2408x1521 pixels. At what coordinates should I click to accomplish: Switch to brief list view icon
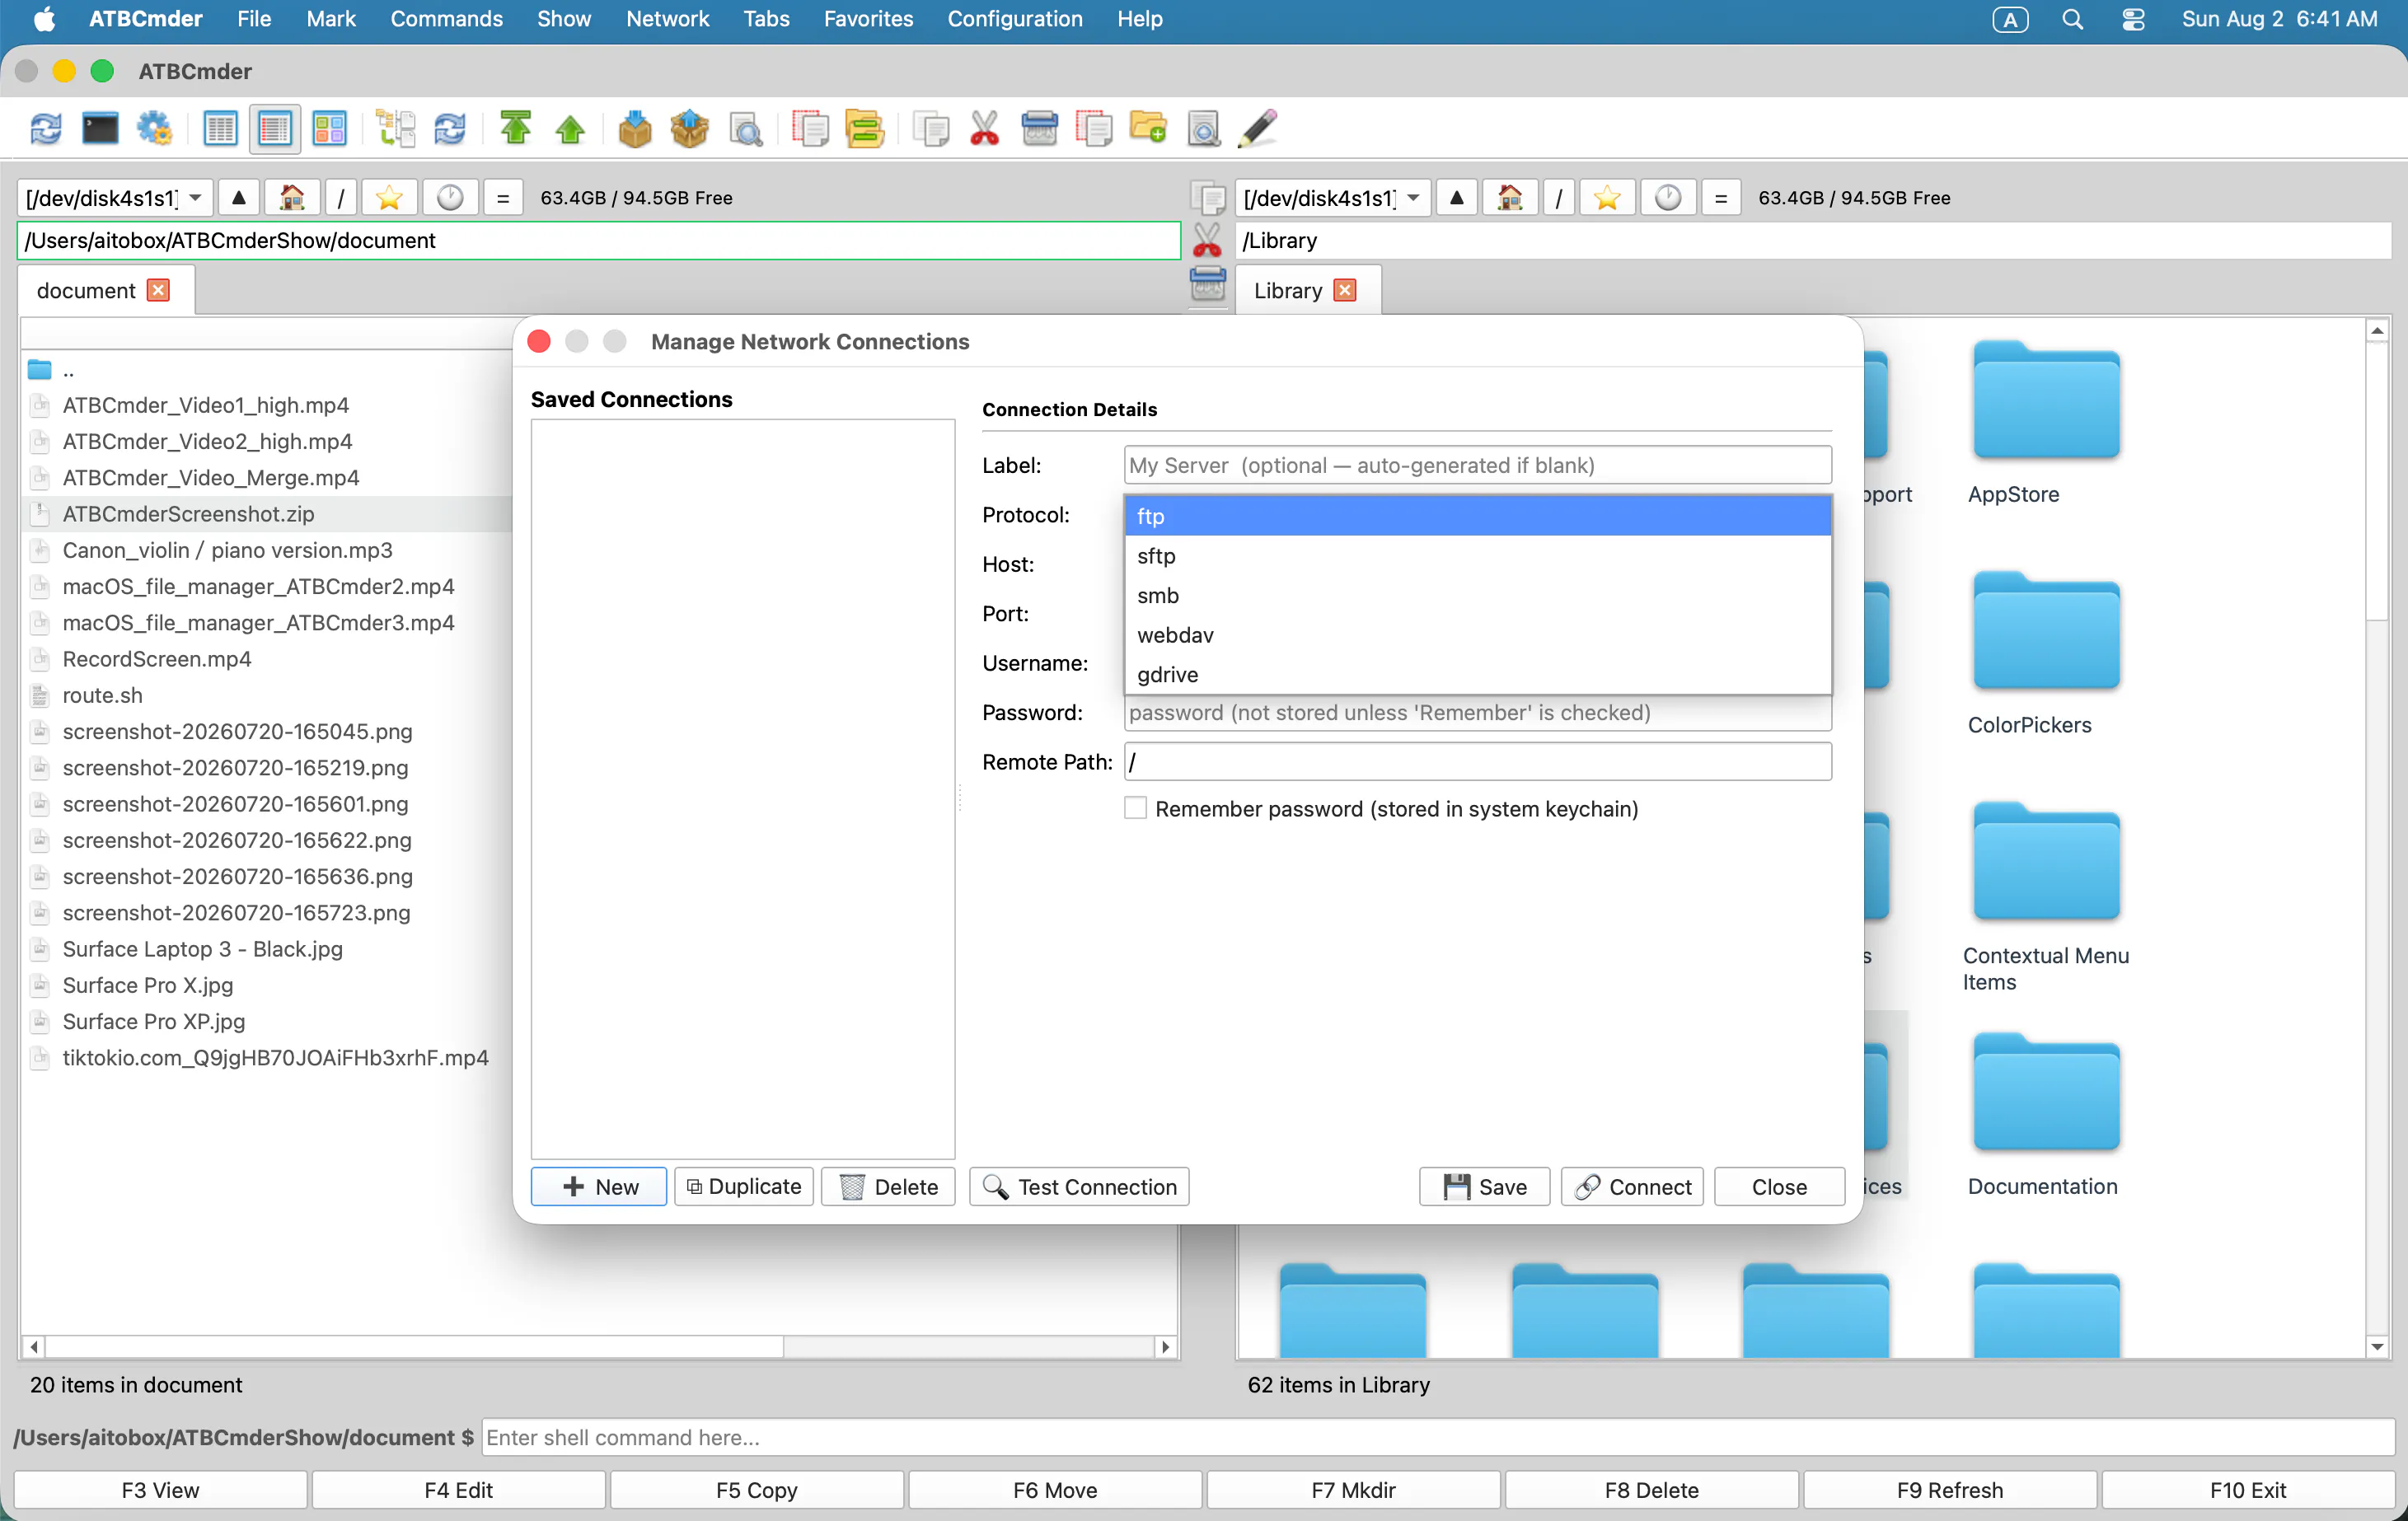click(220, 129)
